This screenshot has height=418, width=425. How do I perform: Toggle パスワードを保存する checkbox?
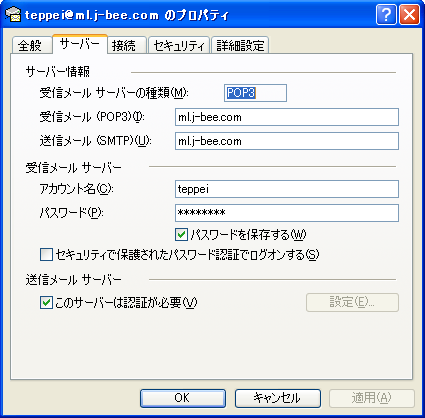click(181, 235)
